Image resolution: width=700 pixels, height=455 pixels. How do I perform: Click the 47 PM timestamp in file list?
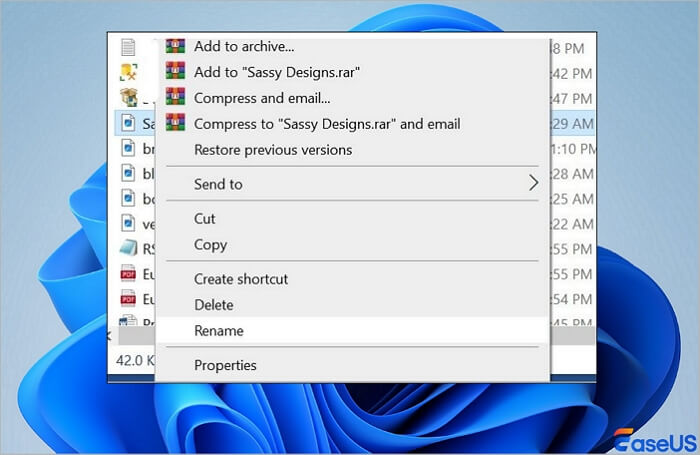click(x=573, y=98)
